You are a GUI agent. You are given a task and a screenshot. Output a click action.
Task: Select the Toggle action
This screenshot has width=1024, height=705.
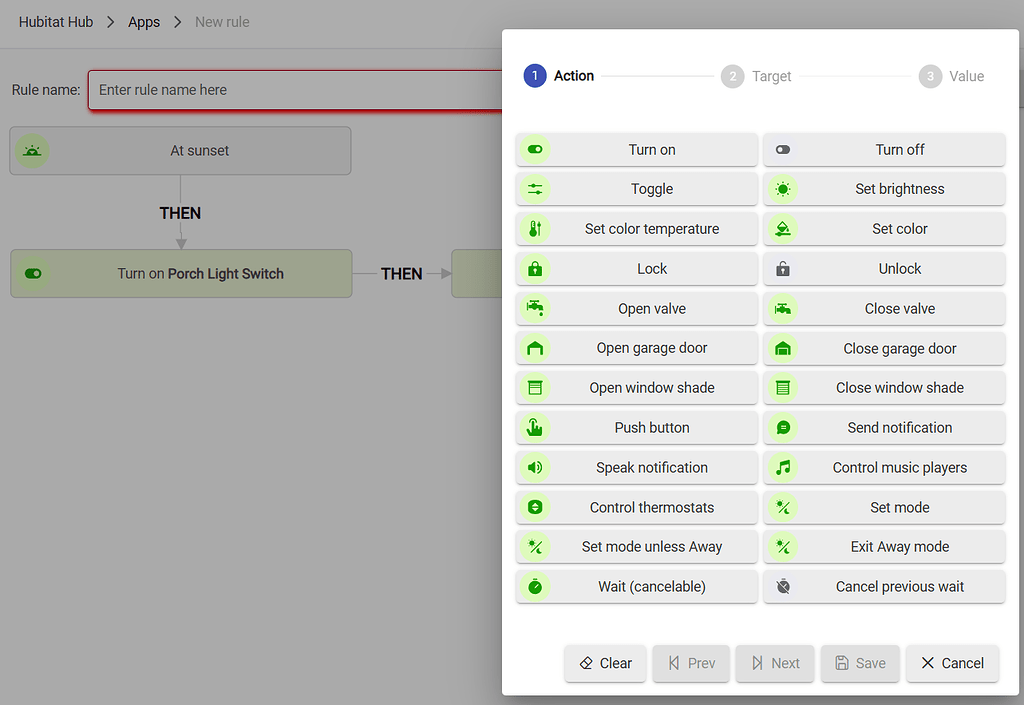[x=651, y=189]
